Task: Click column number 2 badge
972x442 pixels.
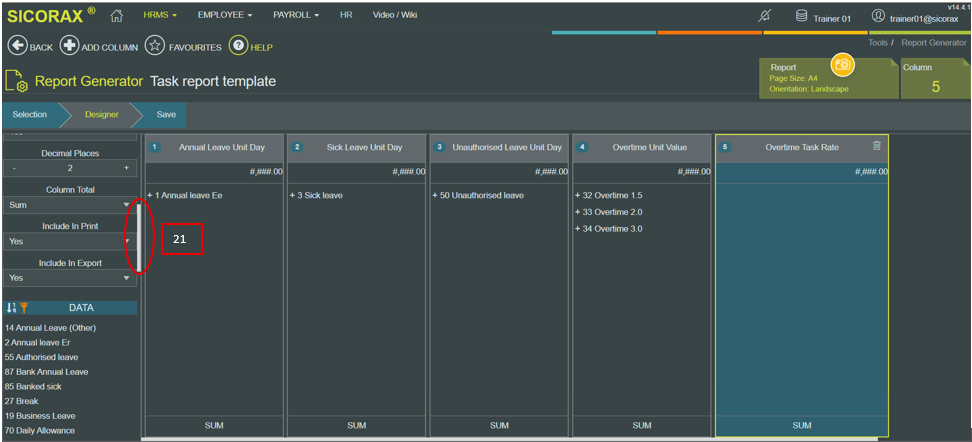Action: pos(298,148)
